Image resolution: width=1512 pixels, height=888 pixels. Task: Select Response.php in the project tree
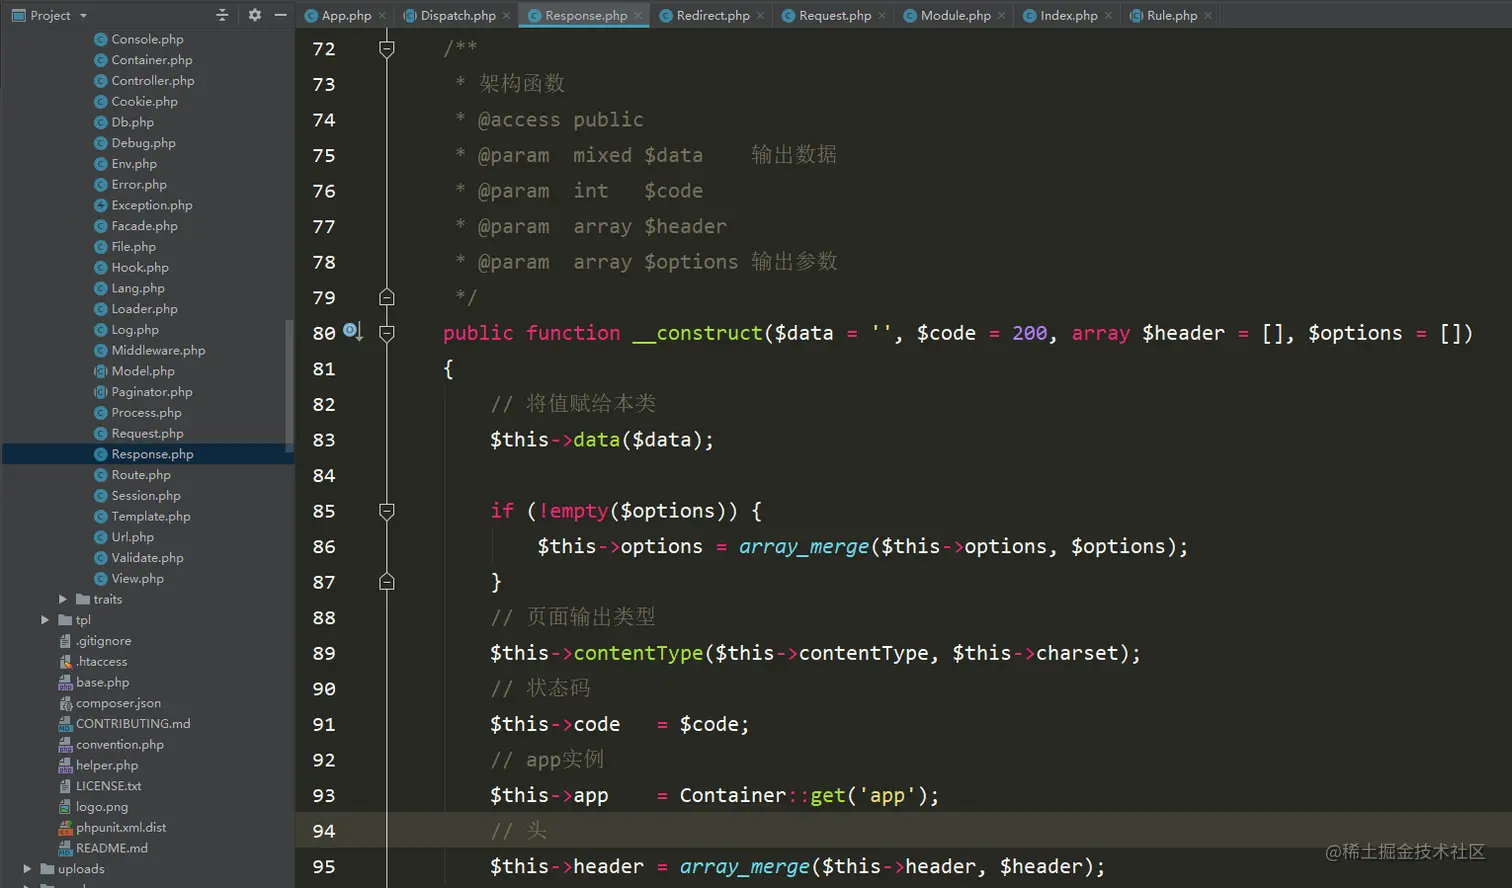152,454
